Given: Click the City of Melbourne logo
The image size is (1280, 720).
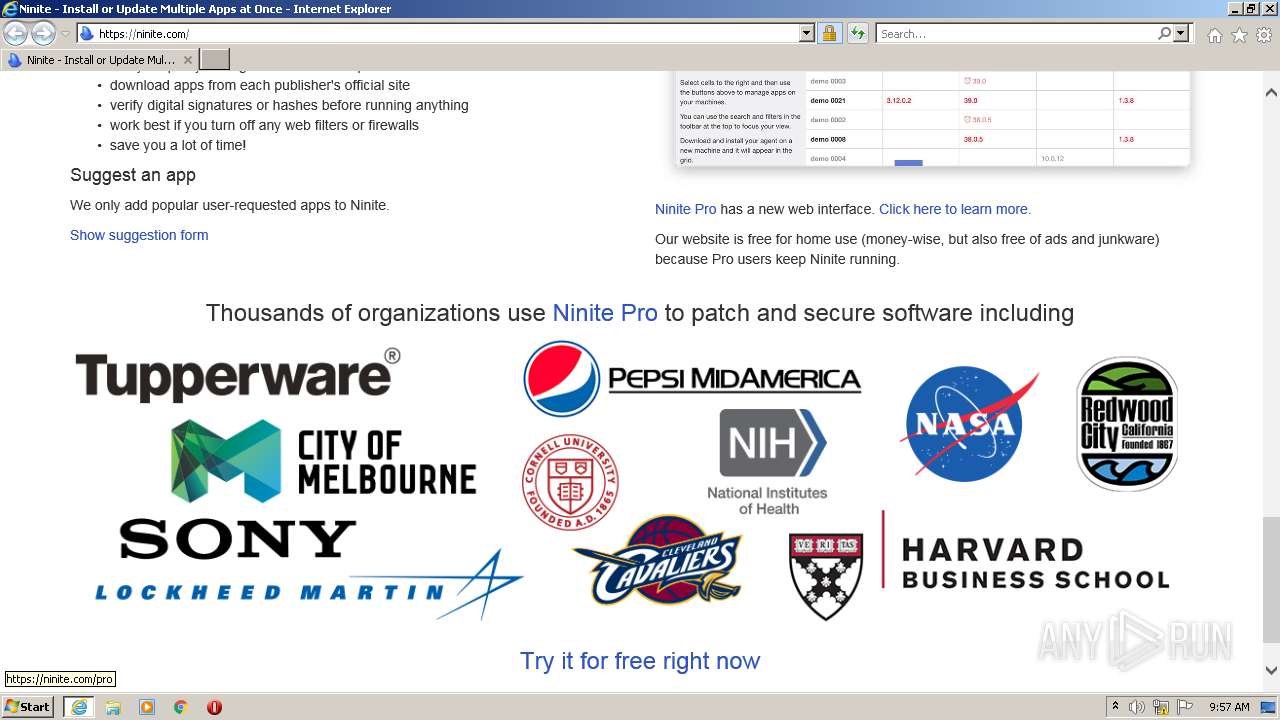Looking at the screenshot, I should [x=323, y=461].
